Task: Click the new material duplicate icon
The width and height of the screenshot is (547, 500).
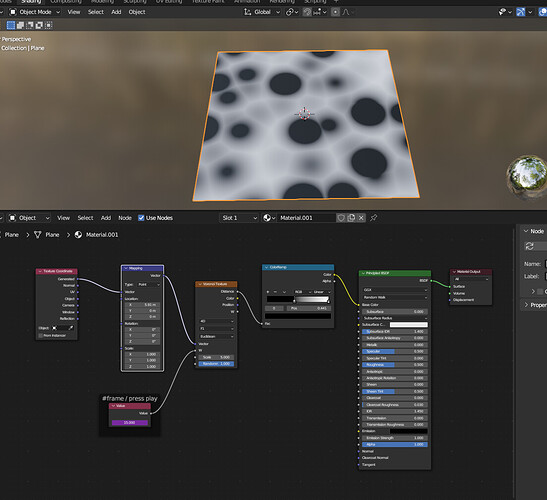Action: tap(351, 218)
